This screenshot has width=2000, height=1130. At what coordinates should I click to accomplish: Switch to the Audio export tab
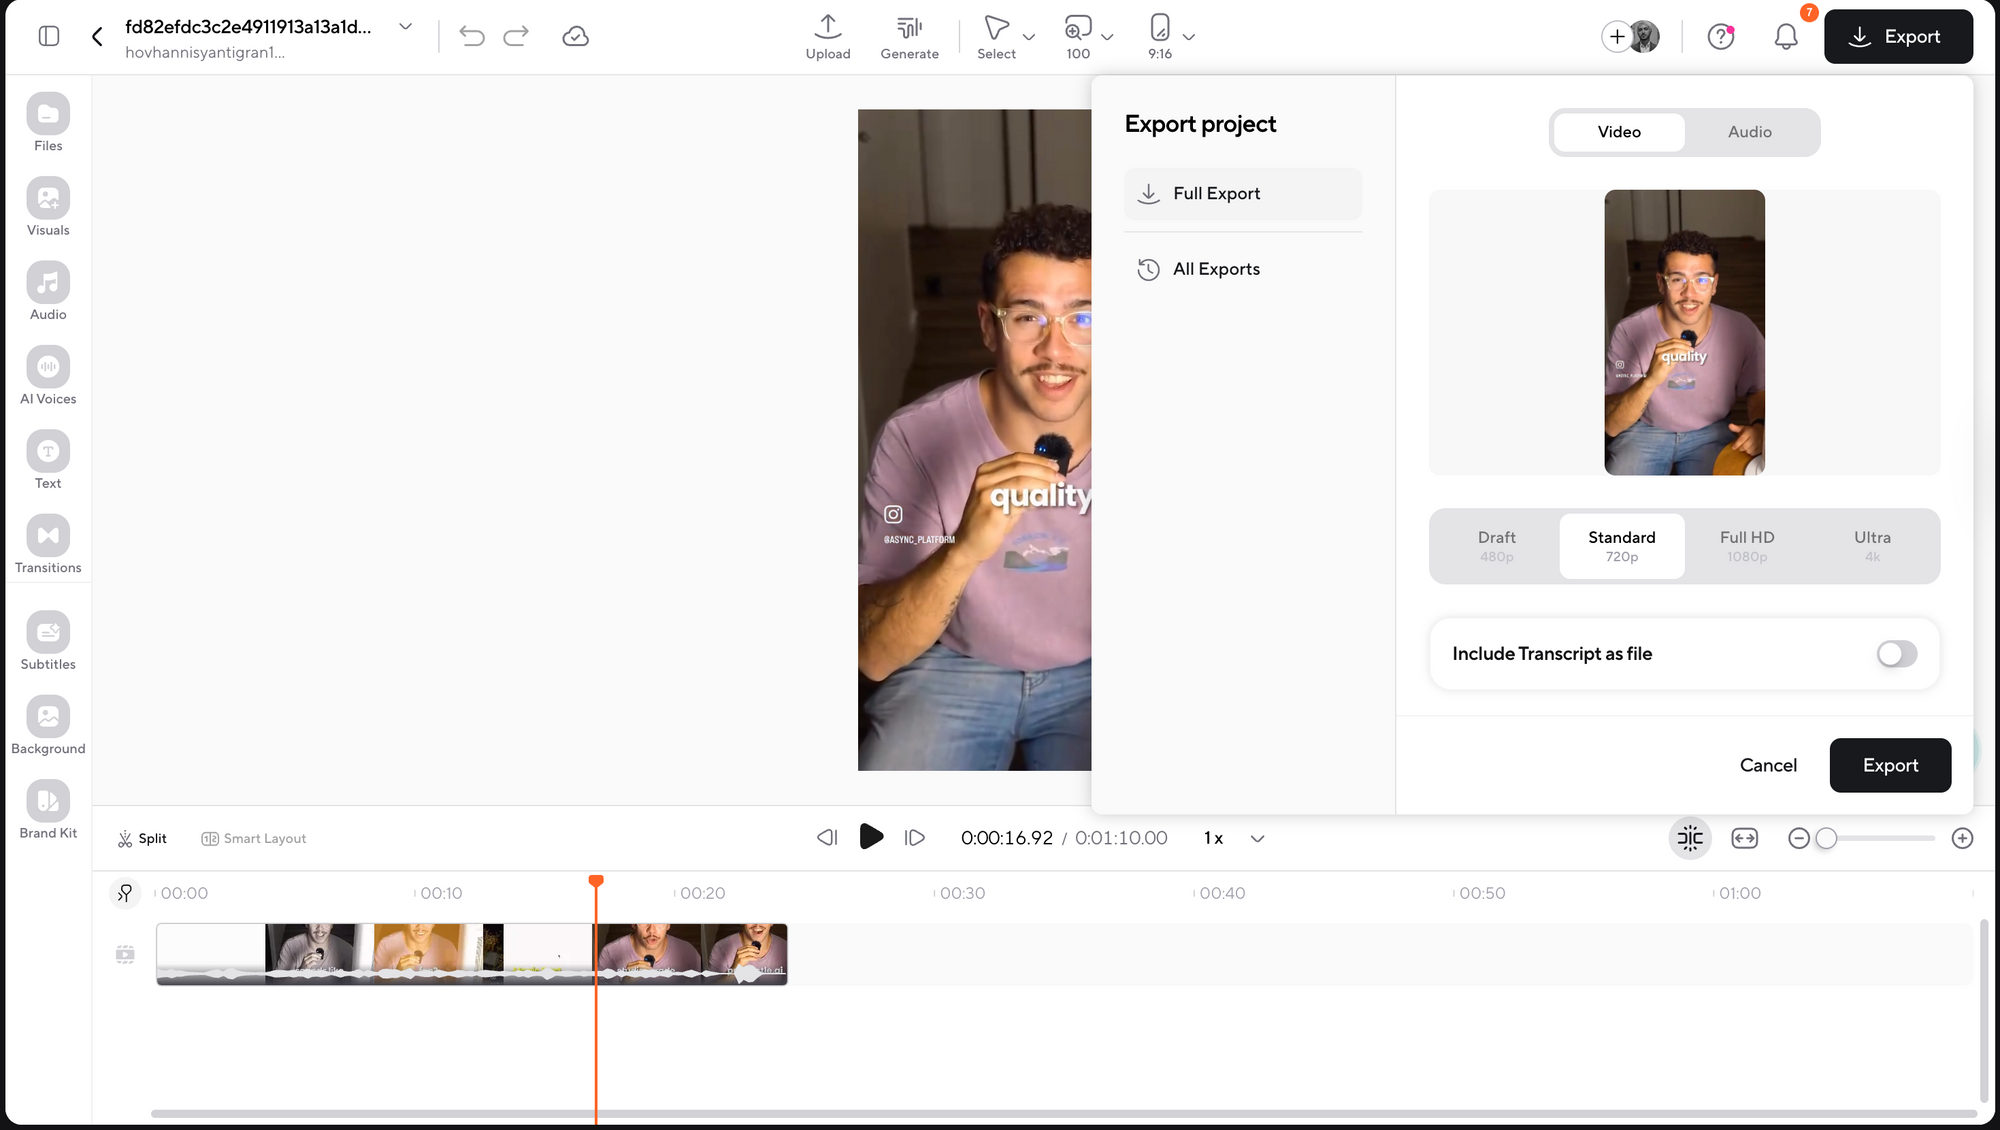pos(1749,132)
